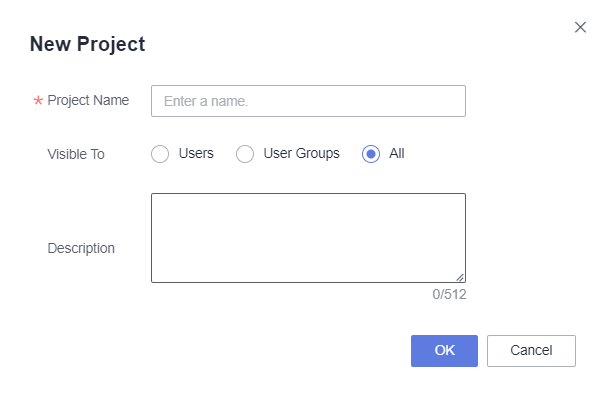The image size is (601, 397).
Task: Confirm with the OK button
Action: (444, 351)
